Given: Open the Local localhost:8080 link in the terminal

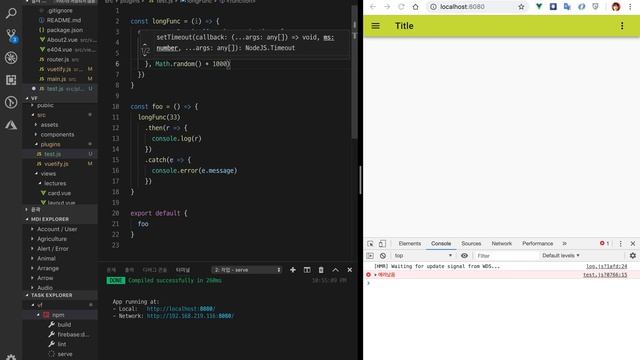Looking at the screenshot, I should (x=180, y=309).
